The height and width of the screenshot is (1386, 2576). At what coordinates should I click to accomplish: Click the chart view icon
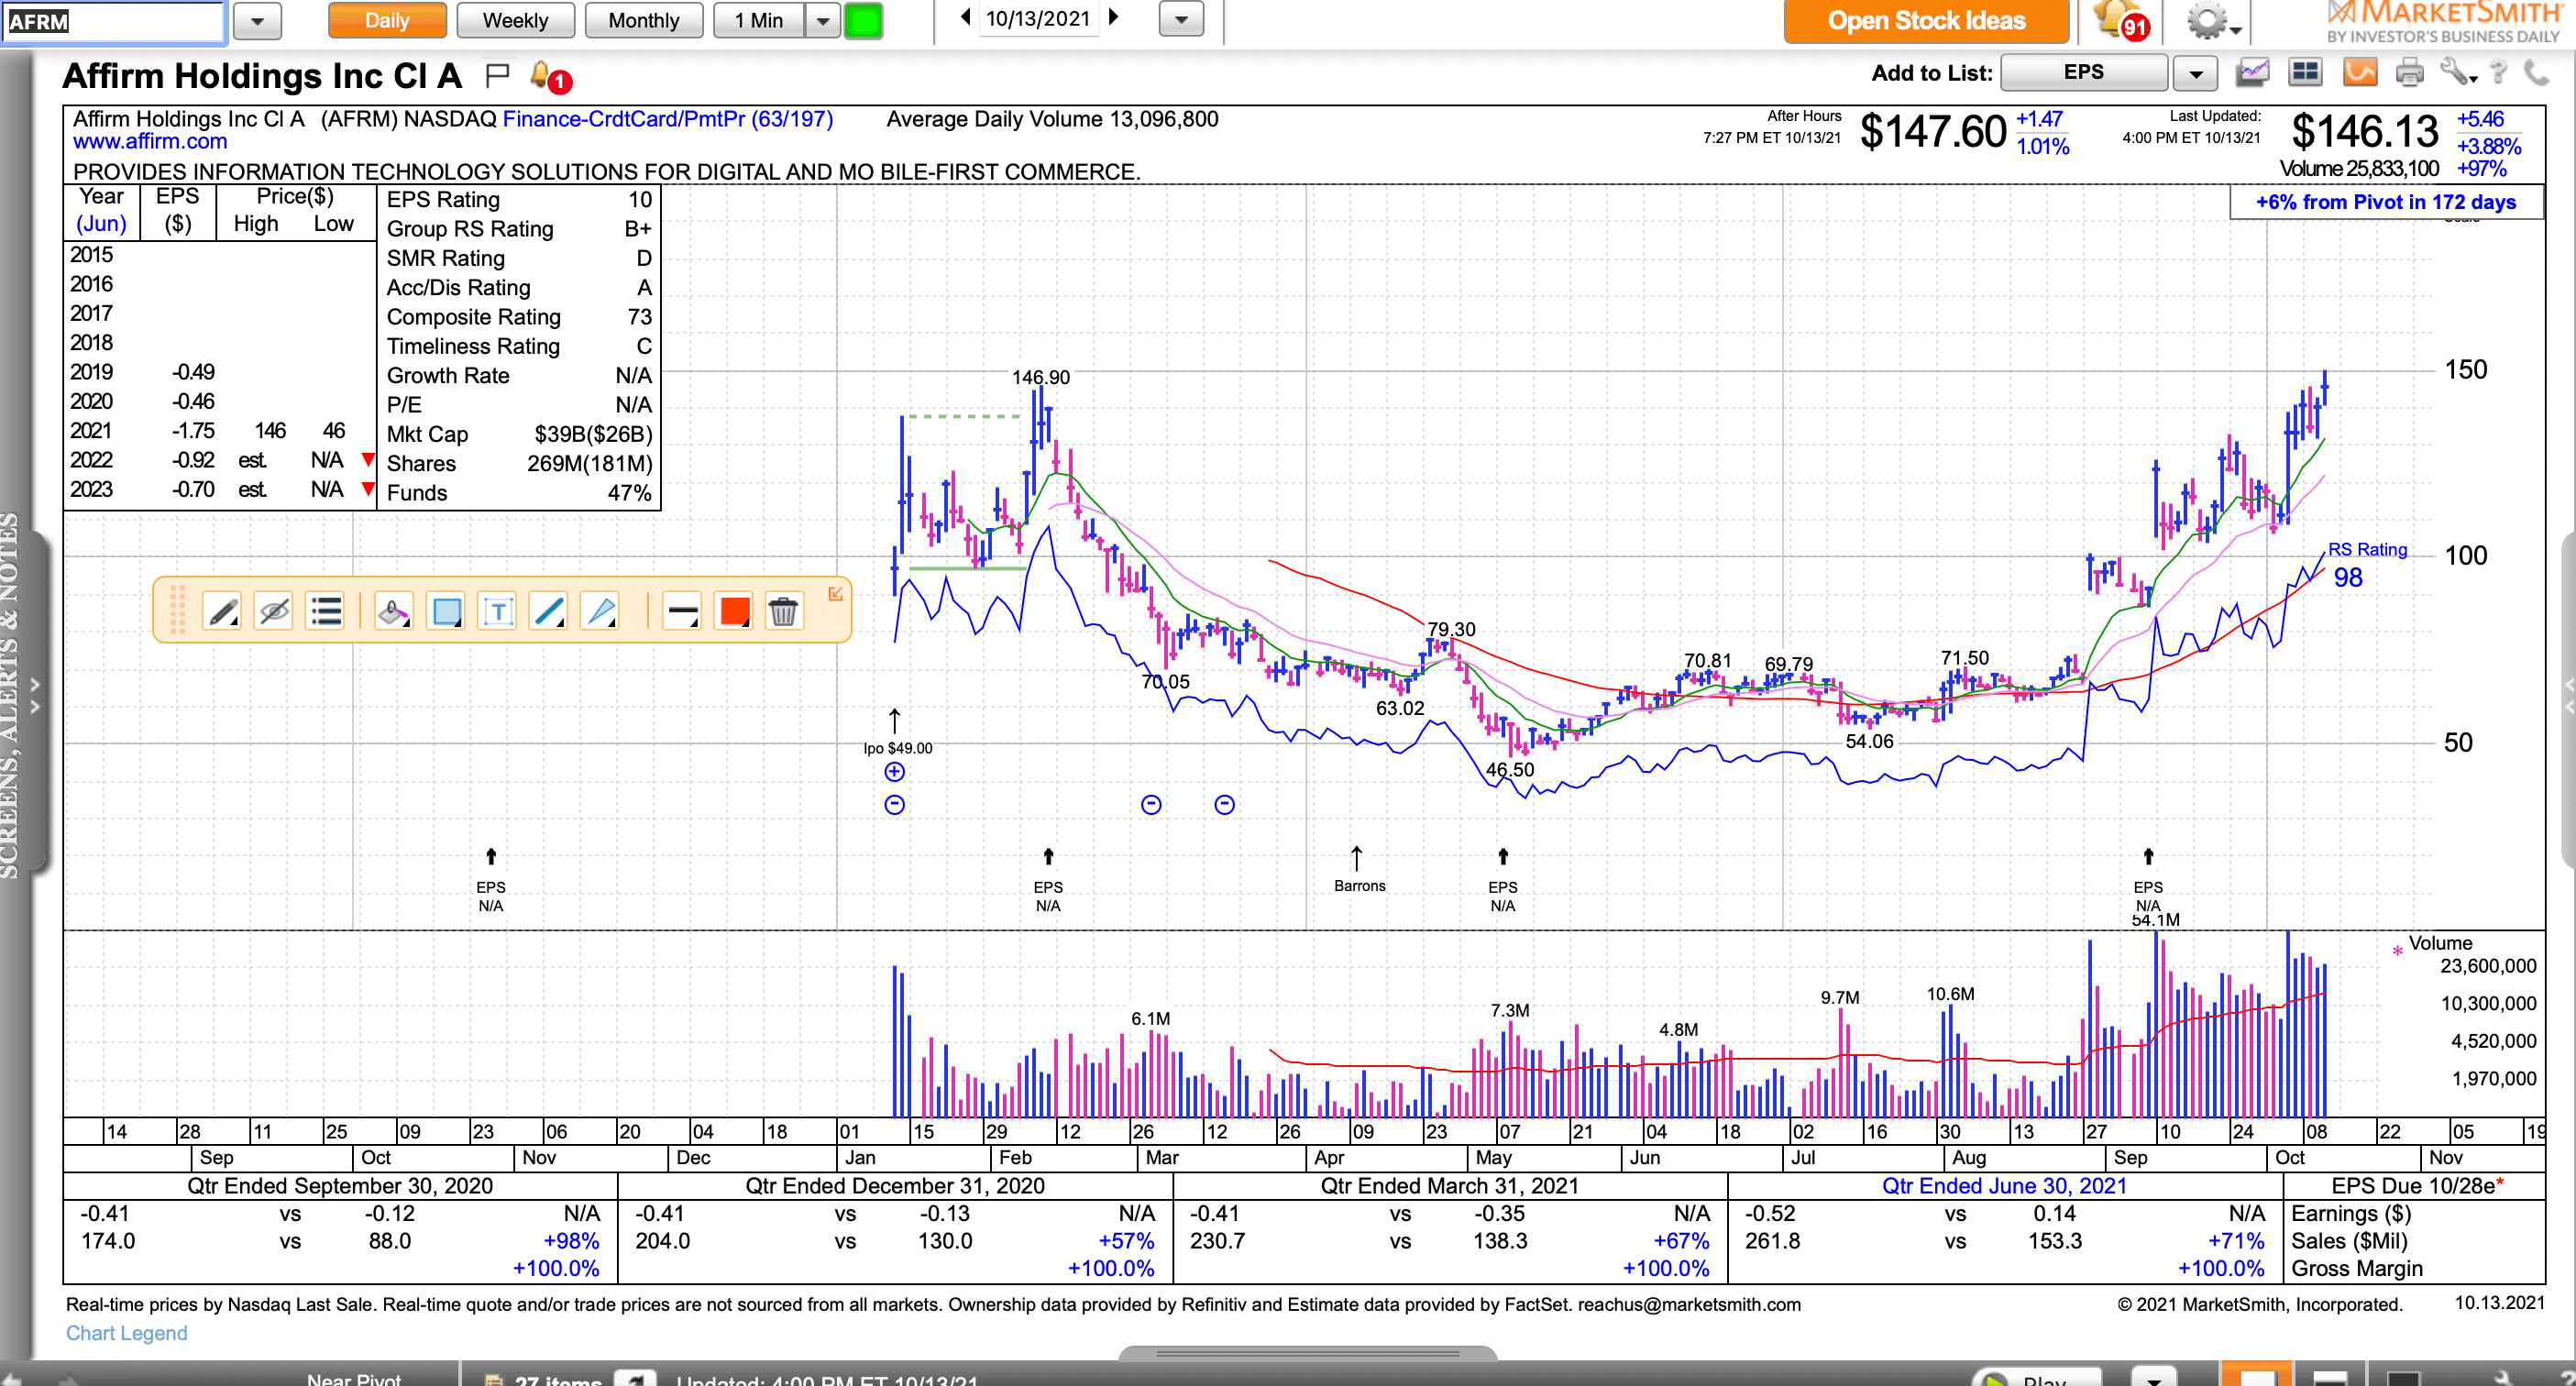tap(2253, 72)
